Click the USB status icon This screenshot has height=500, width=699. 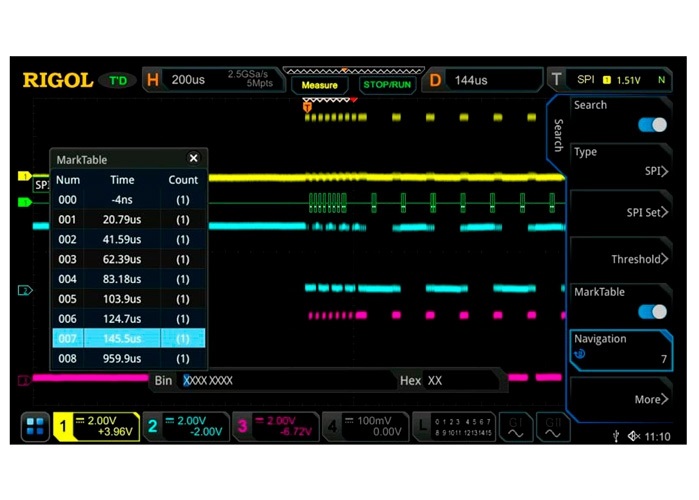pyautogui.click(x=615, y=437)
